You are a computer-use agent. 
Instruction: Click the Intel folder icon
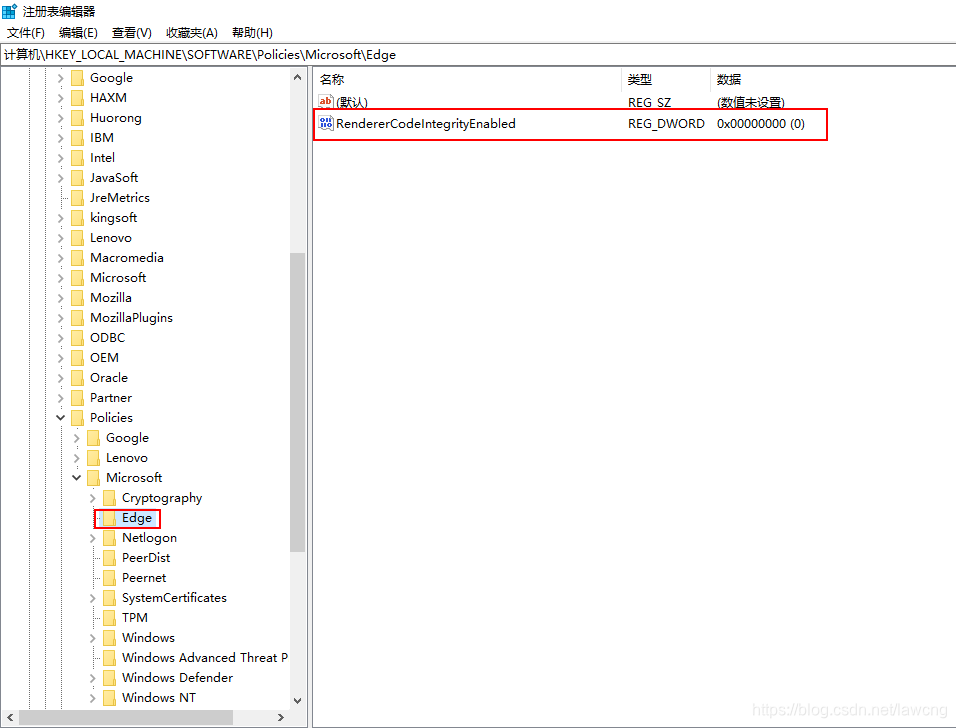(77, 158)
